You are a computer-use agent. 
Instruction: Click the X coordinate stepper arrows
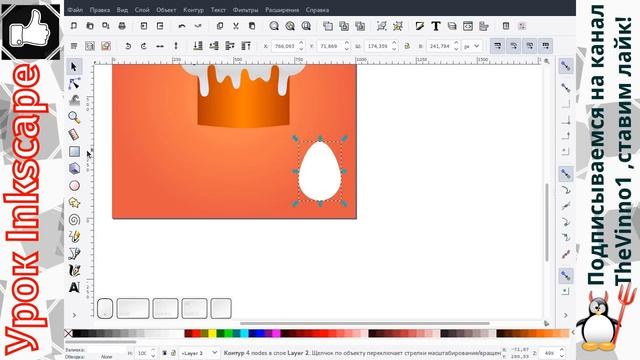click(301, 46)
